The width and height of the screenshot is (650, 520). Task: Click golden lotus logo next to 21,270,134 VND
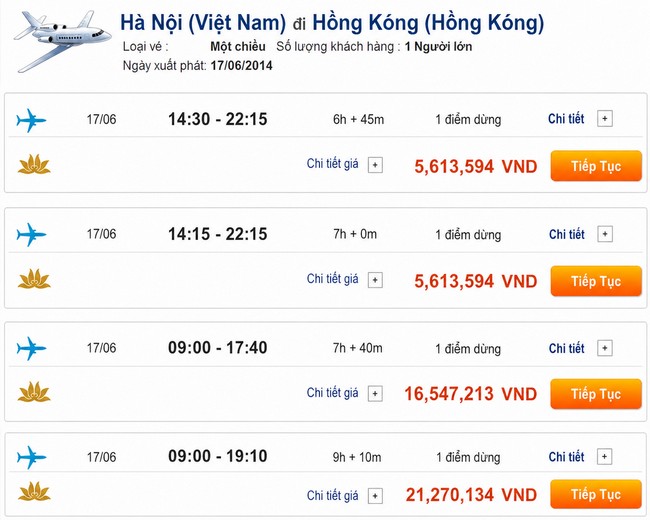pos(34,491)
